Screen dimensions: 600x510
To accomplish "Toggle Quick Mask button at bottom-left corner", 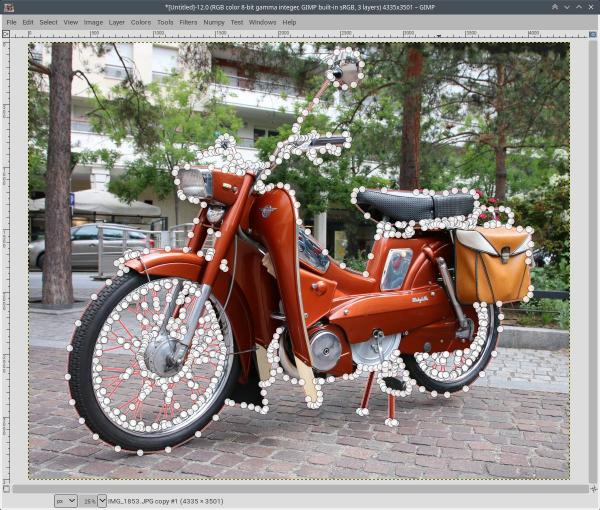I will 6,489.
